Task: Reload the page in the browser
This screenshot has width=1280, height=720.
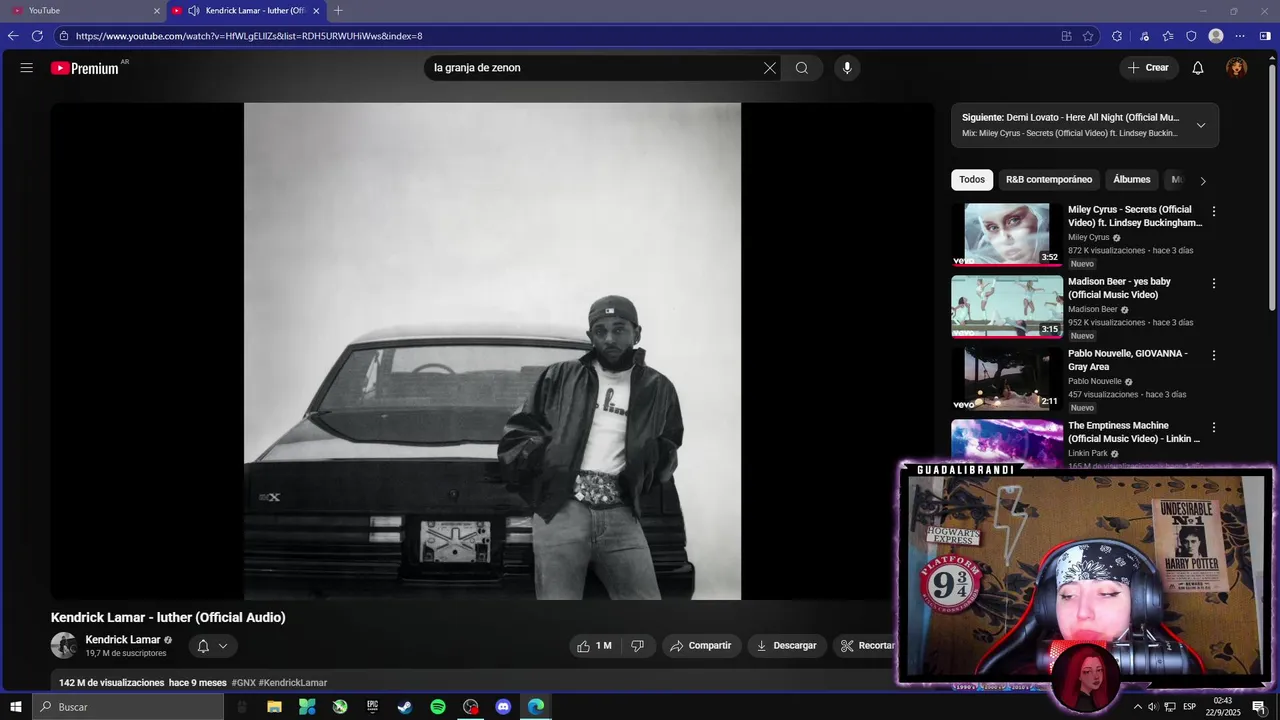Action: pos(37,36)
